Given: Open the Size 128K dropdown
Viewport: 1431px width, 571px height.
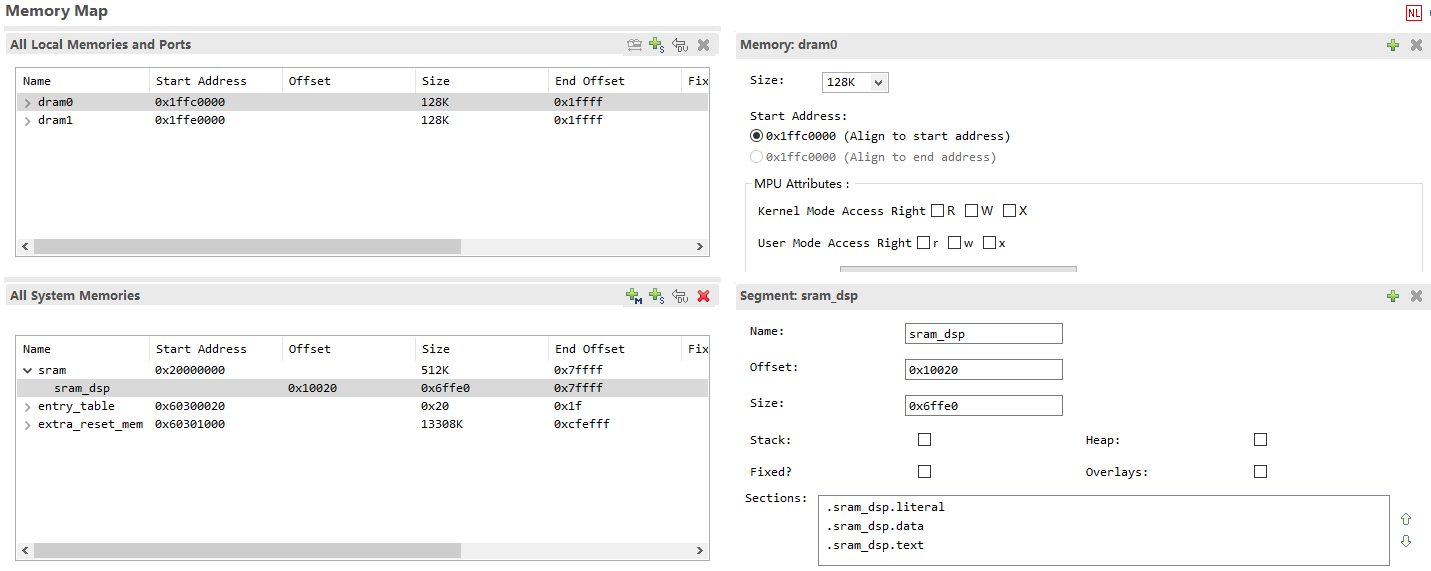Looking at the screenshot, I should [855, 83].
